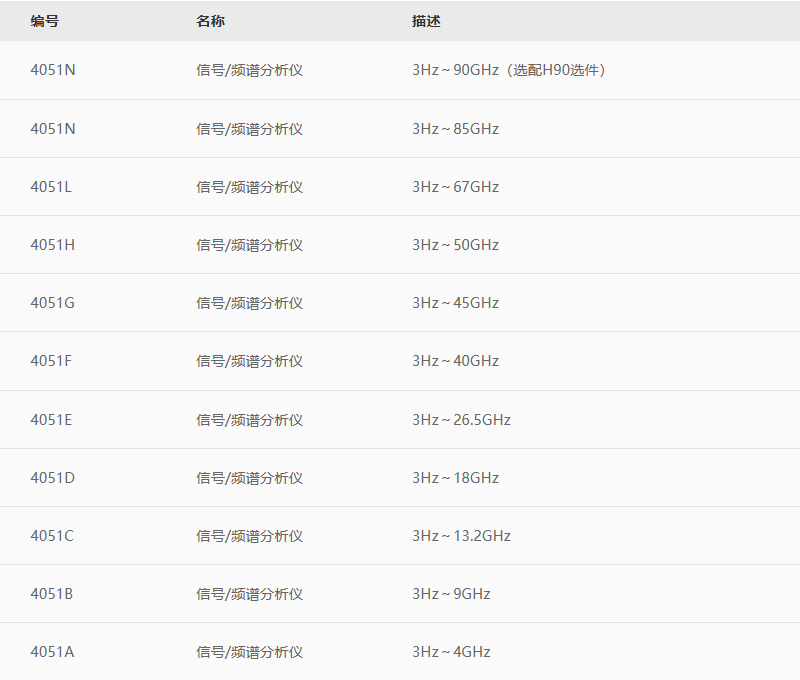800x680 pixels.
Task: Select model number 4051G
Action: (53, 303)
